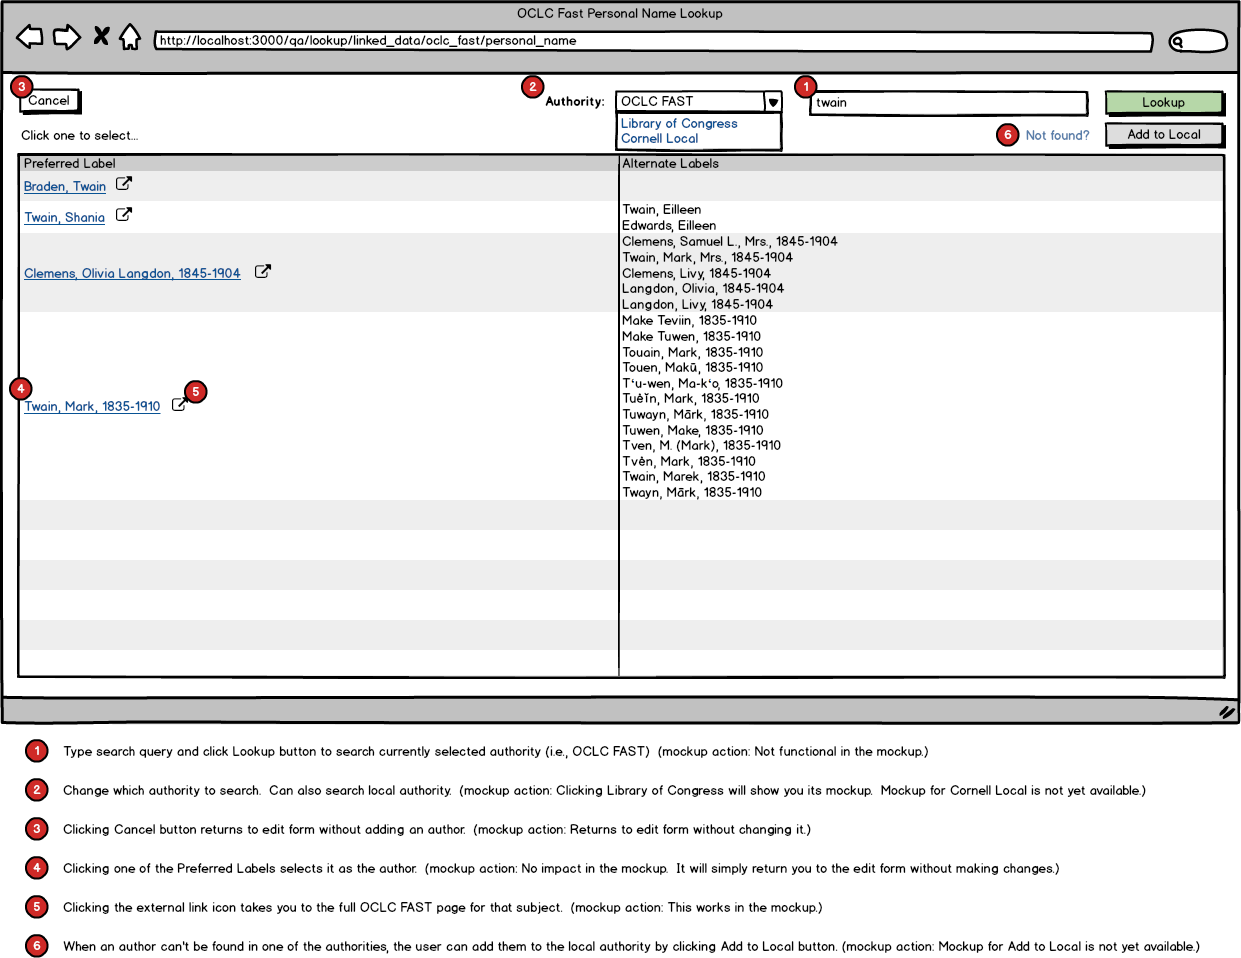Click the browser URL address bar
Viewport: 1241px width, 958px height.
click(x=654, y=41)
